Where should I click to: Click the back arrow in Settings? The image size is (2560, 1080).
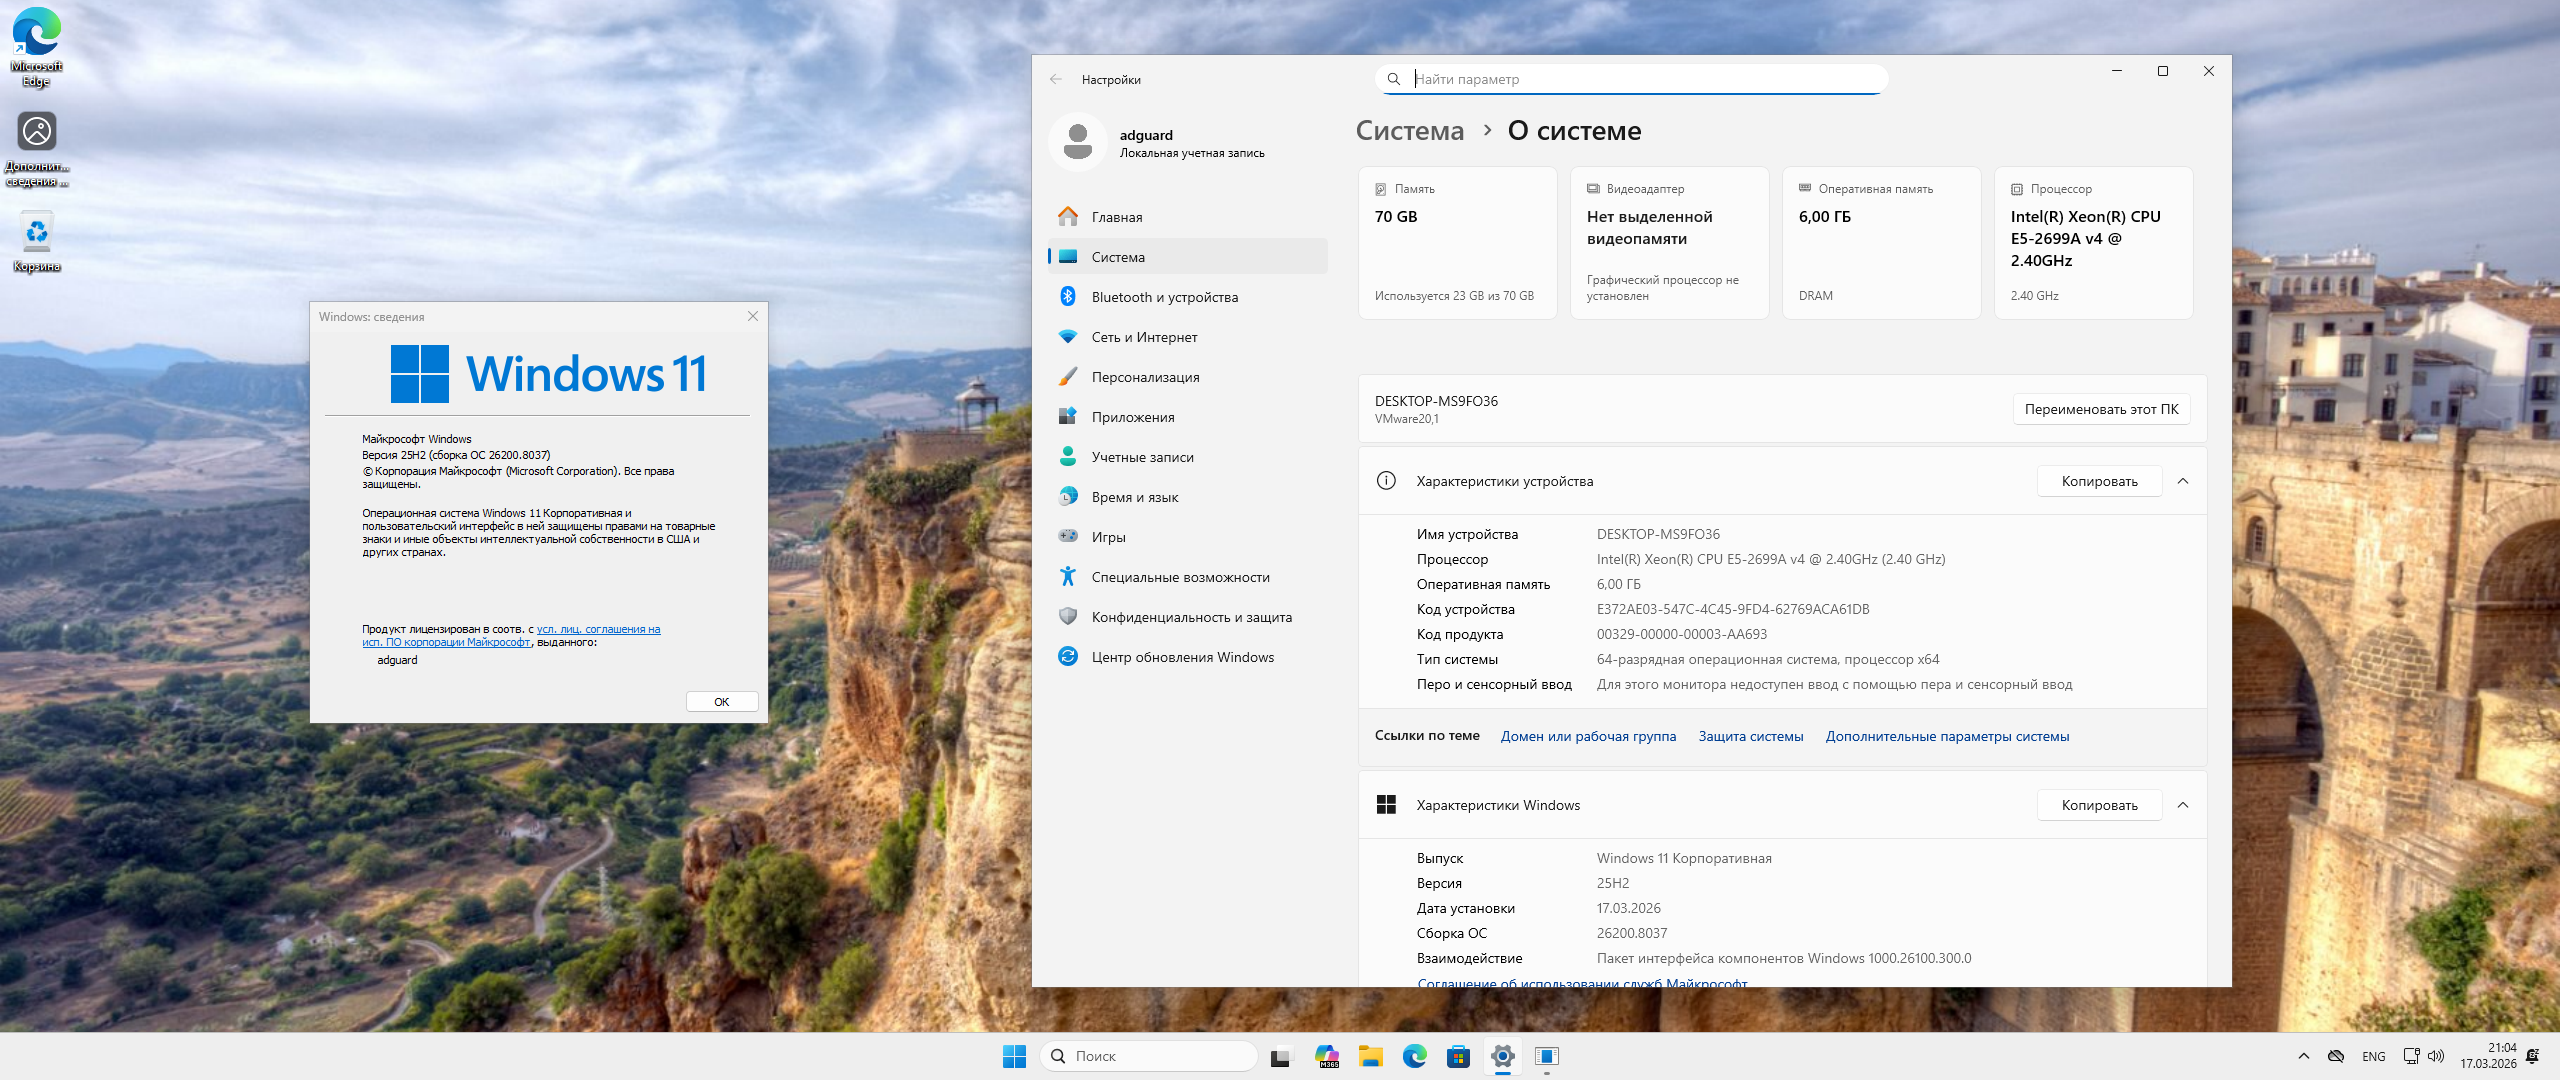[1056, 79]
